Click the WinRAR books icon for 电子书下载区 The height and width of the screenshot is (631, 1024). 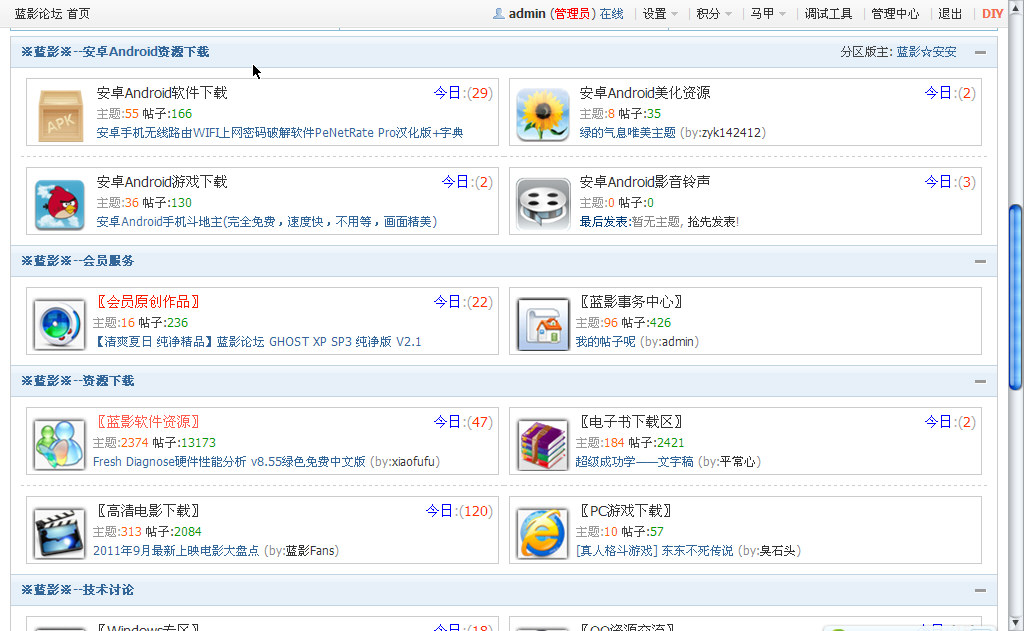click(543, 445)
